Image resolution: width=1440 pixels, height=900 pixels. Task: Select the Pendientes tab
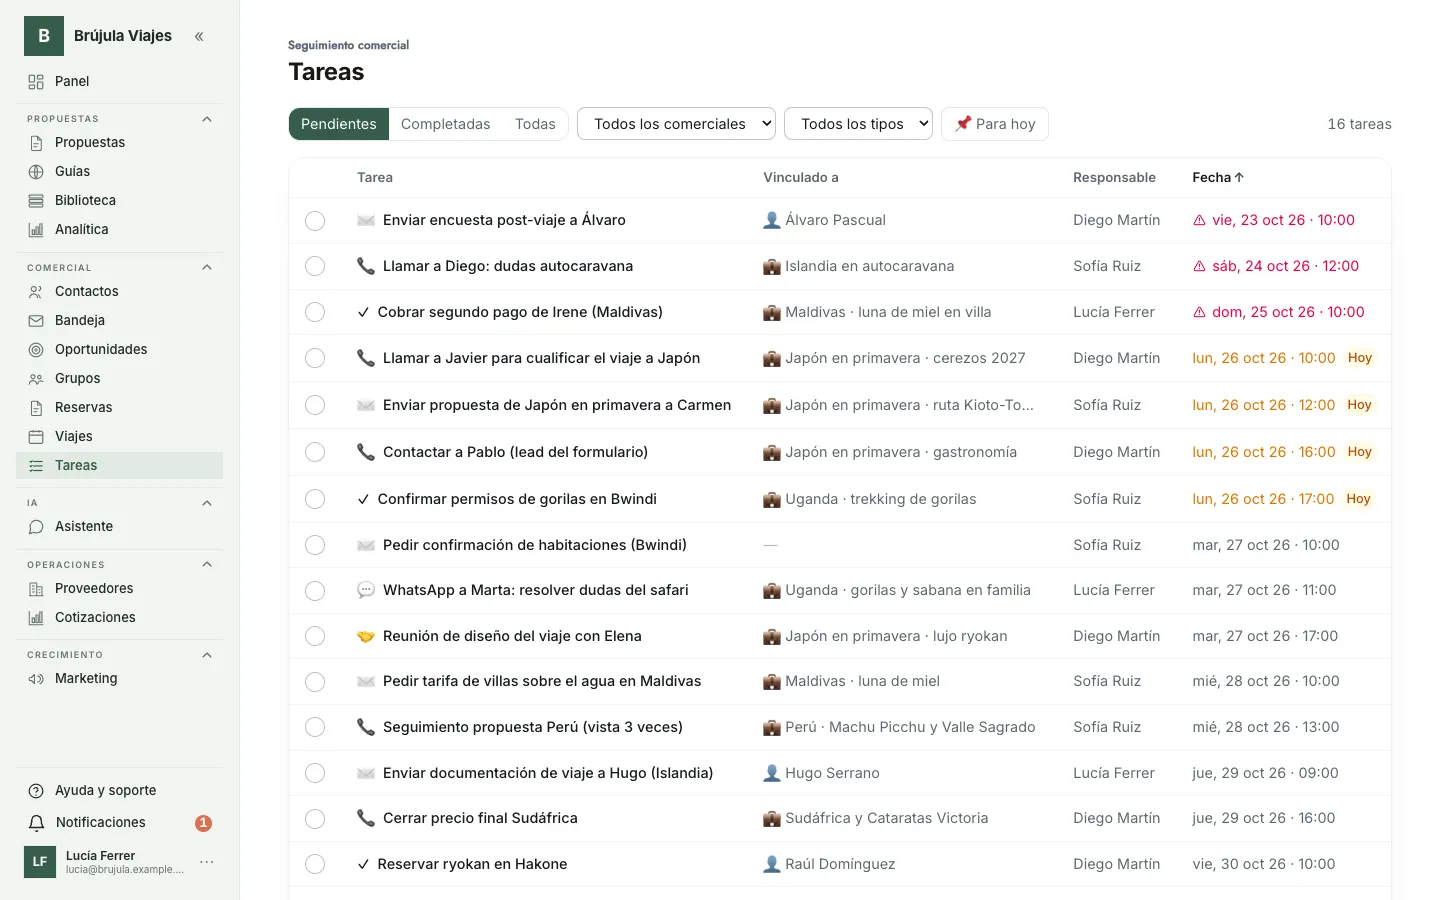339,124
